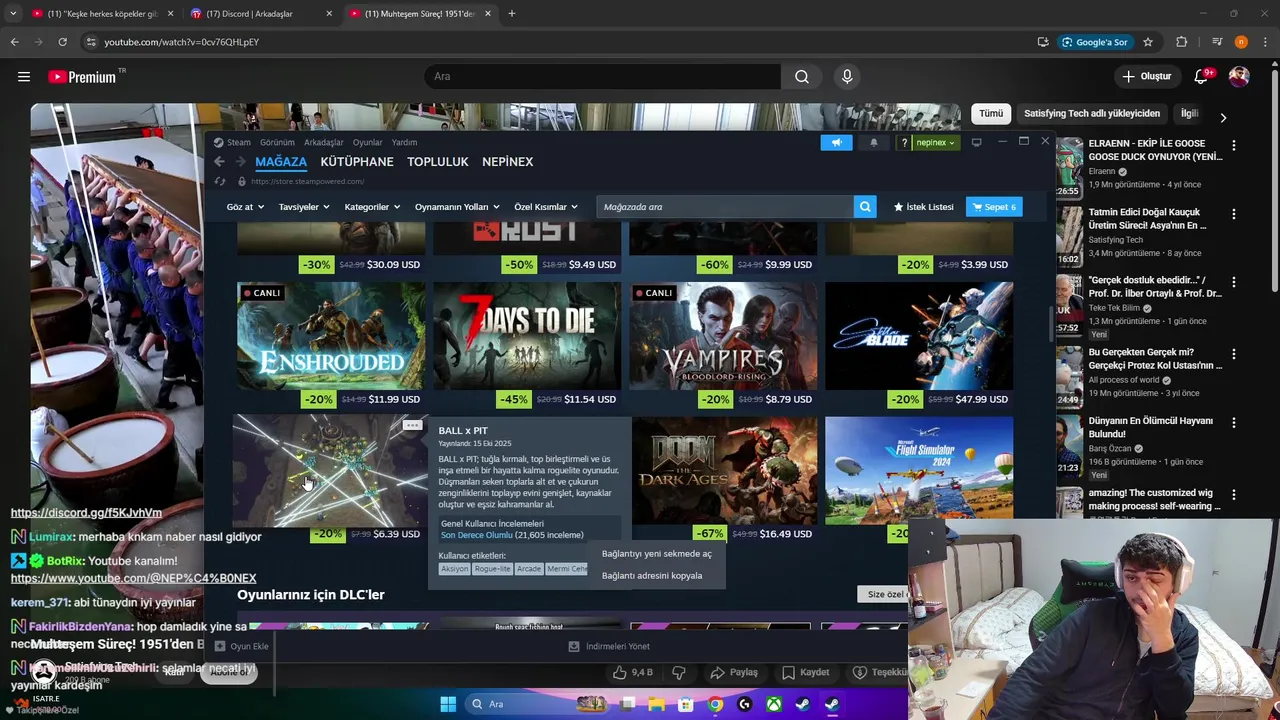Reload the Steam store page
Image resolution: width=1280 pixels, height=720 pixels.
(220, 181)
